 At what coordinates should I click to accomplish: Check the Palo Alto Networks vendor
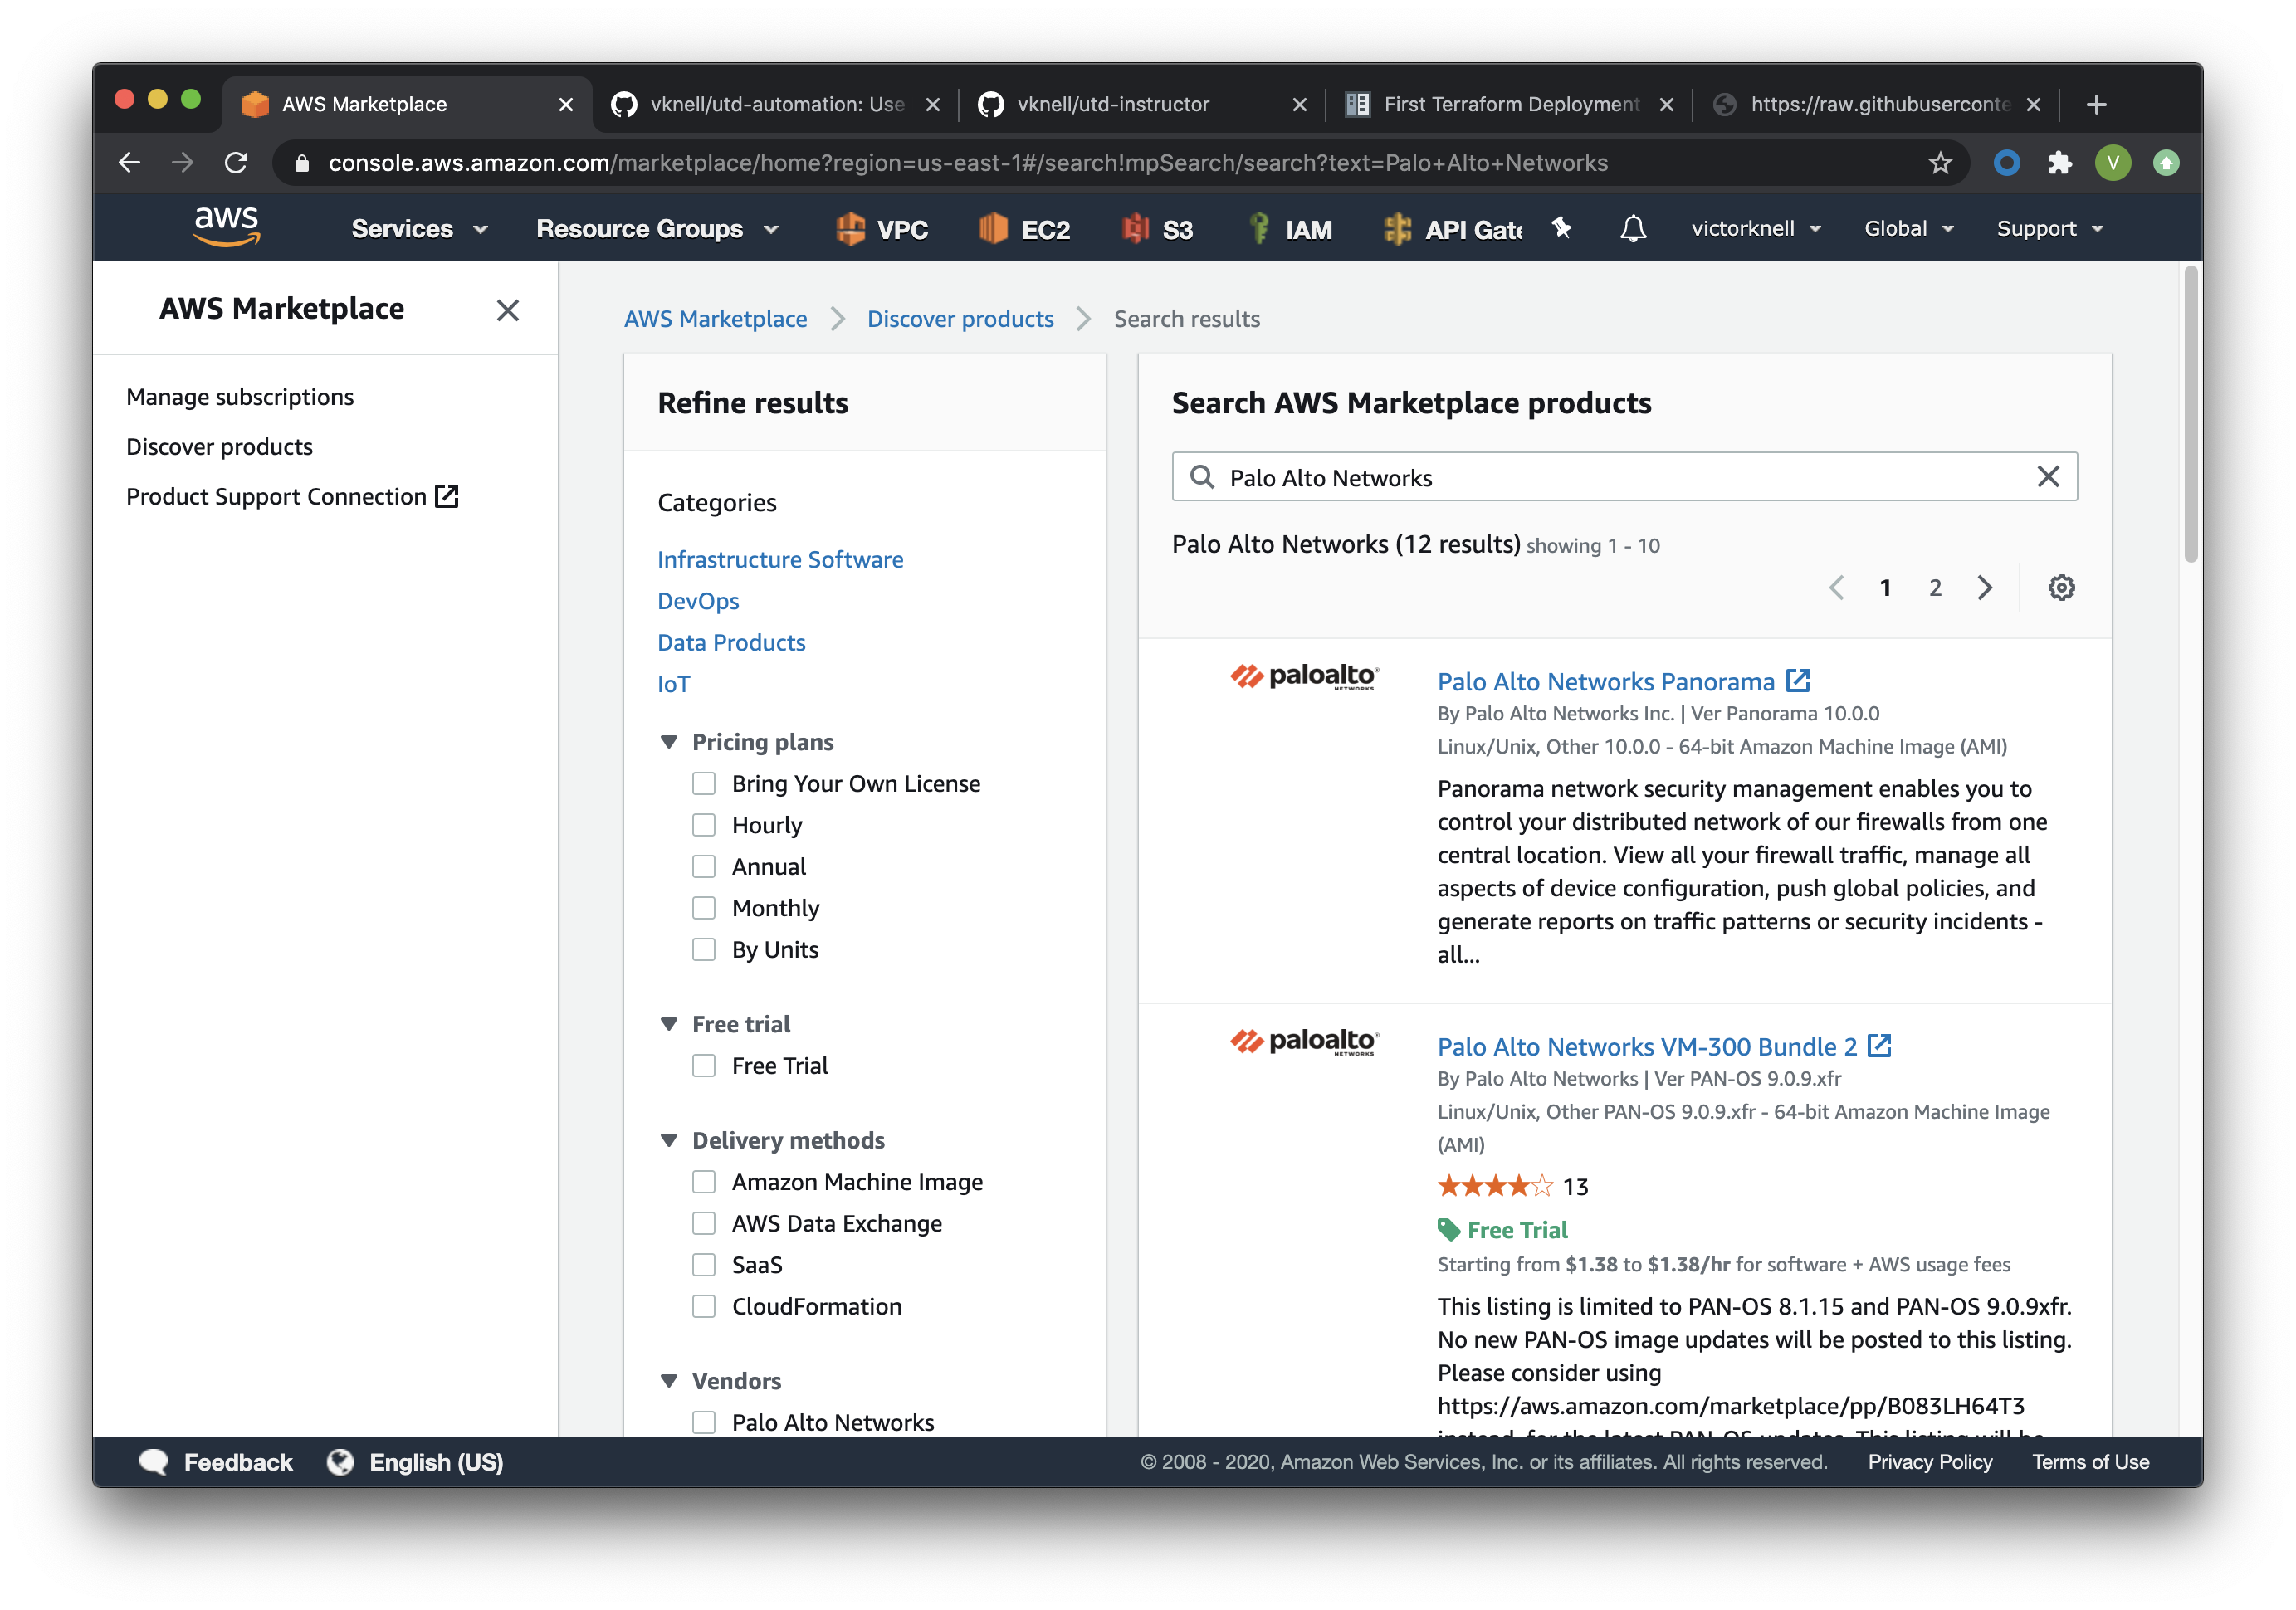tap(704, 1422)
